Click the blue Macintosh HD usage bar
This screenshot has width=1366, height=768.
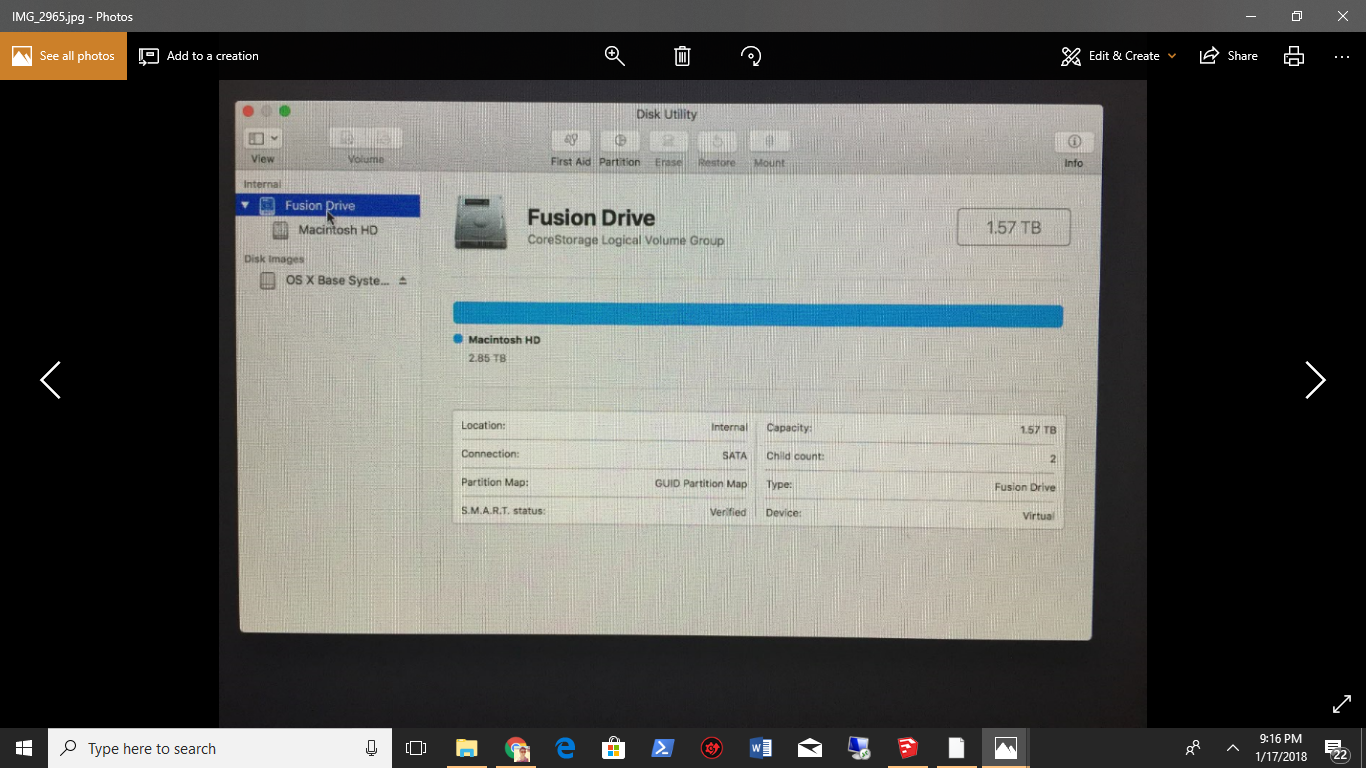758,316
